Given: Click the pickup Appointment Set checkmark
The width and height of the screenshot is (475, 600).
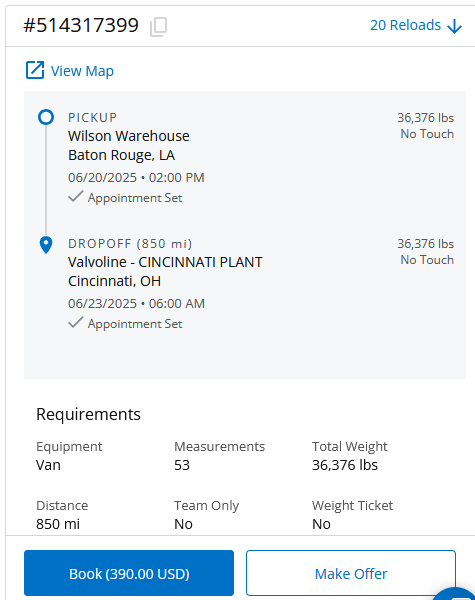Looking at the screenshot, I should click(76, 197).
